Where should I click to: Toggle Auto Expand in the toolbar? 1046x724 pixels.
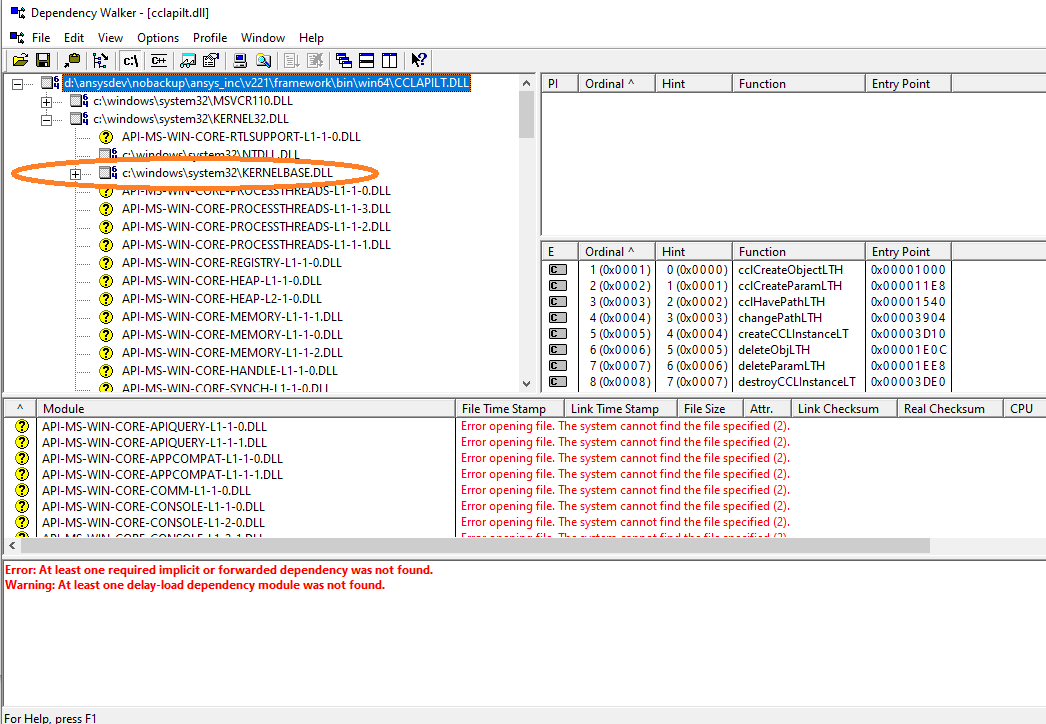coord(100,61)
